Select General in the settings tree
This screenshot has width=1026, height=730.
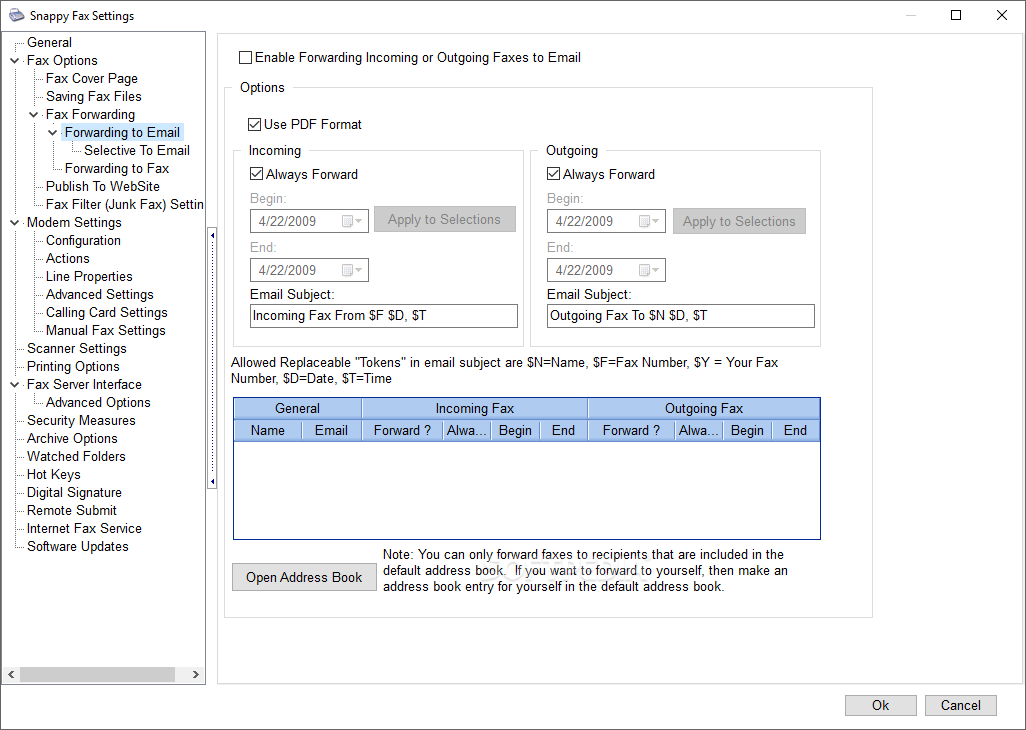point(49,43)
